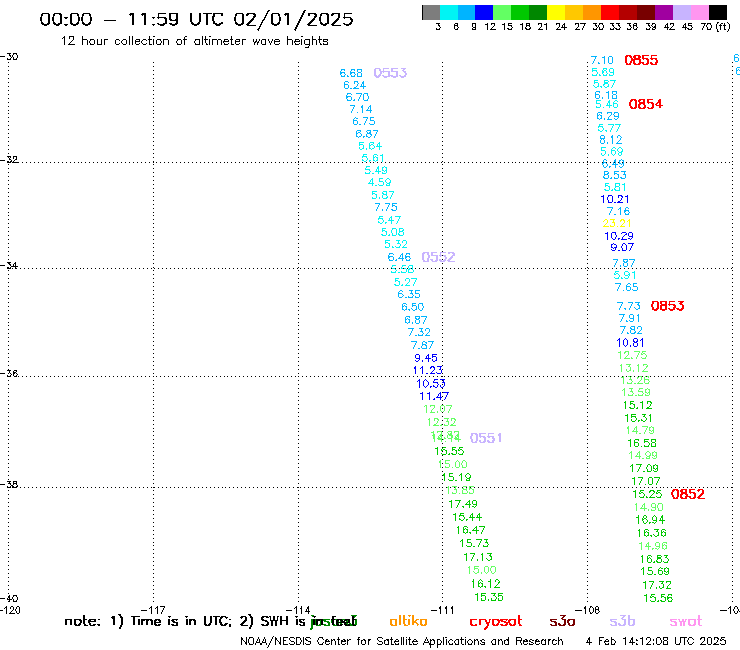Click the 70 (ft) colorbar label
Screen dimensions: 740x650
(x=715, y=27)
